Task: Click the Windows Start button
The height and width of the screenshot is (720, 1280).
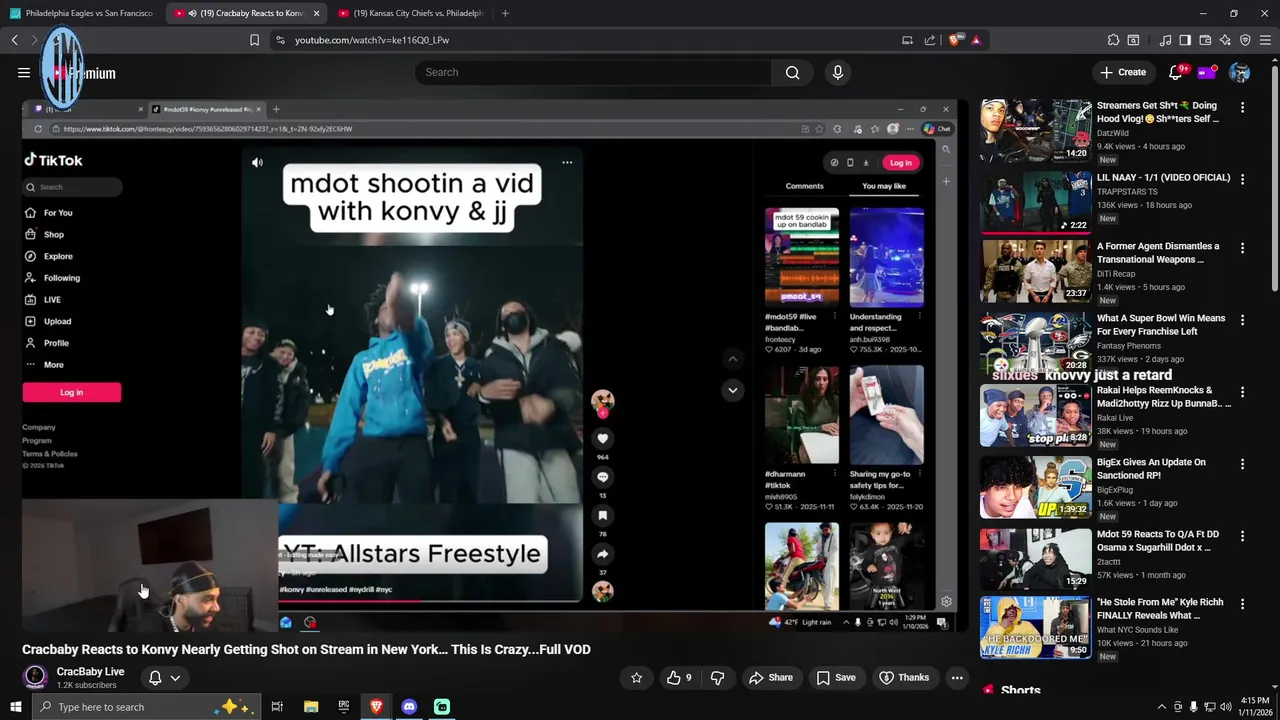Action: coord(16,707)
